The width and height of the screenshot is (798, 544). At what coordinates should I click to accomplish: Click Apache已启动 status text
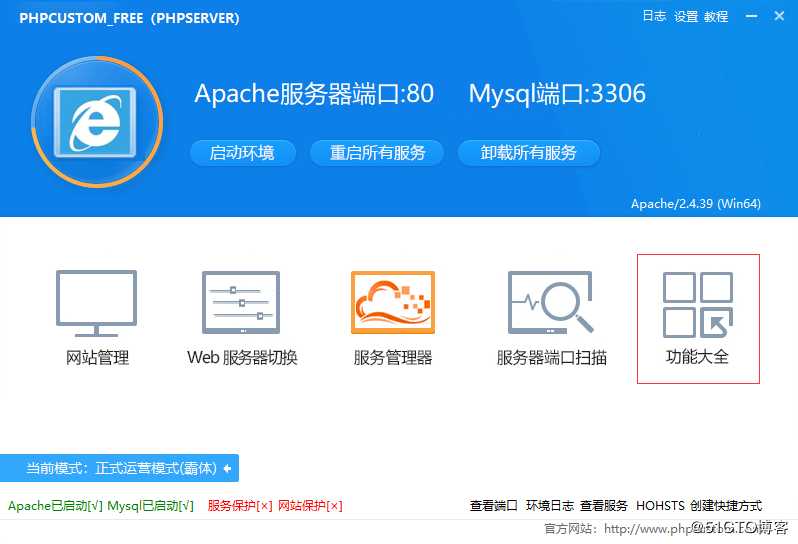(55, 506)
